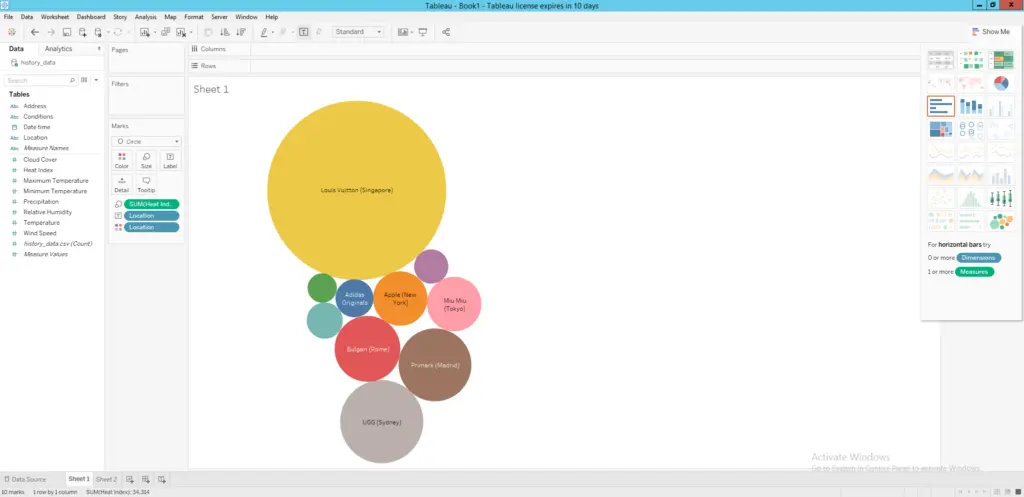Click the Search field in Data pane
Viewport: 1024px width, 497px height.
click(x=38, y=80)
